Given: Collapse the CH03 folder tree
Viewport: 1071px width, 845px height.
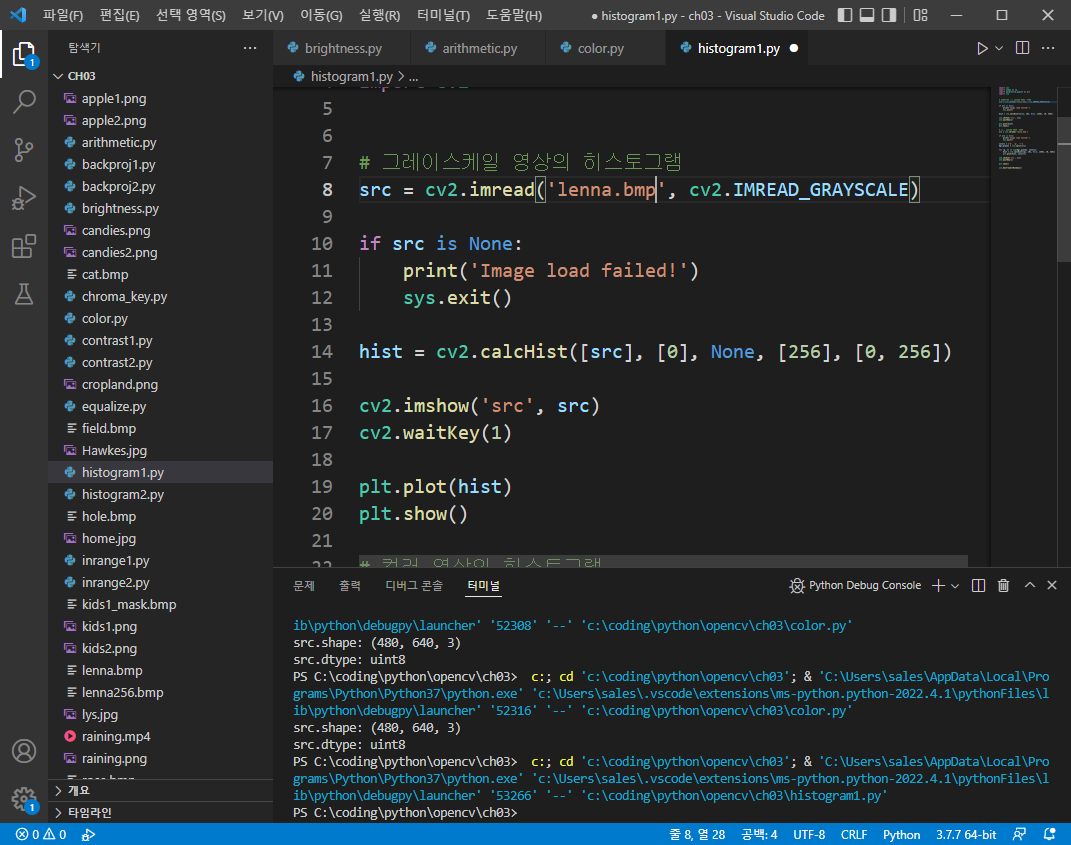Looking at the screenshot, I should (59, 76).
